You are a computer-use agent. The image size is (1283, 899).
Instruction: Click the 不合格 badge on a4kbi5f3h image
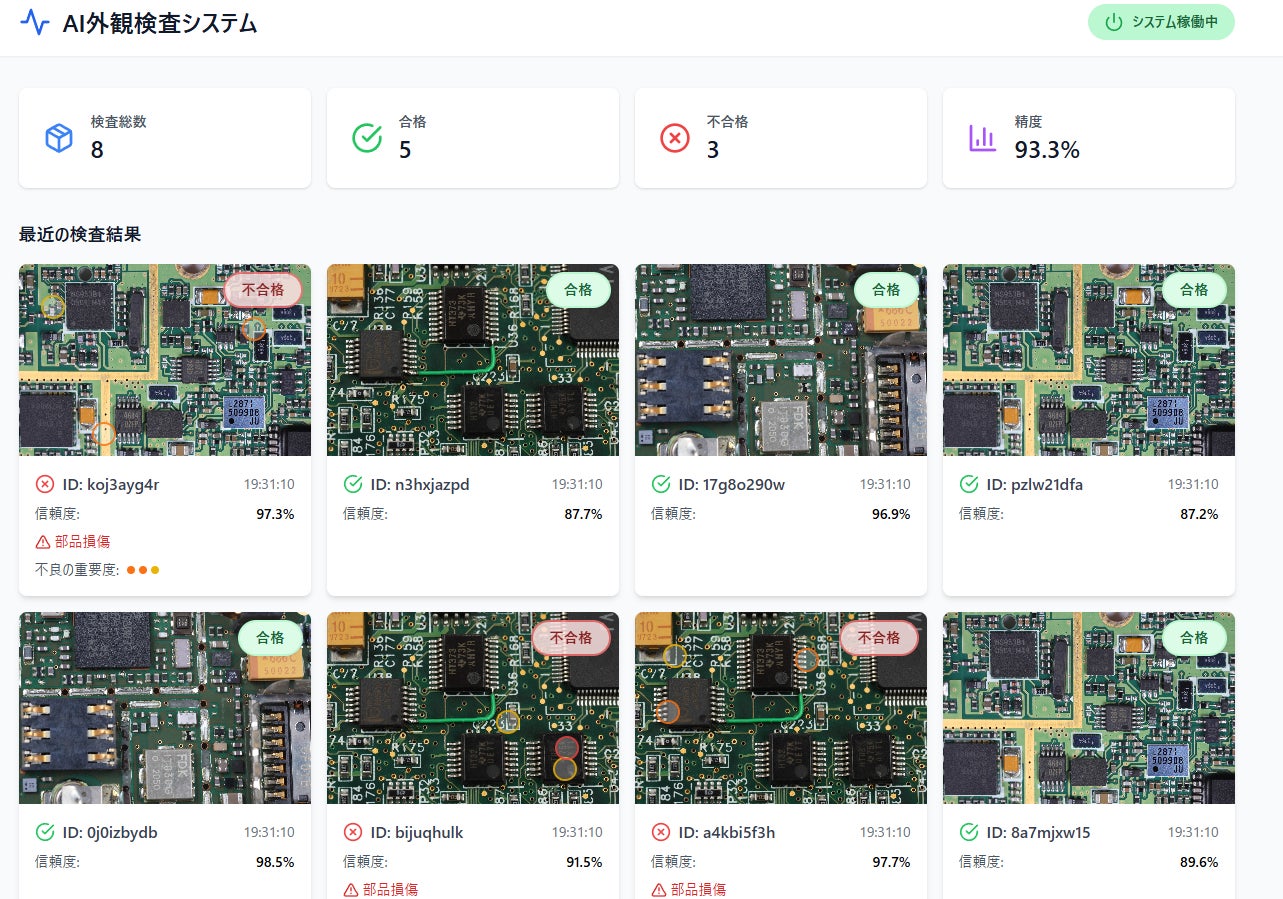879,638
